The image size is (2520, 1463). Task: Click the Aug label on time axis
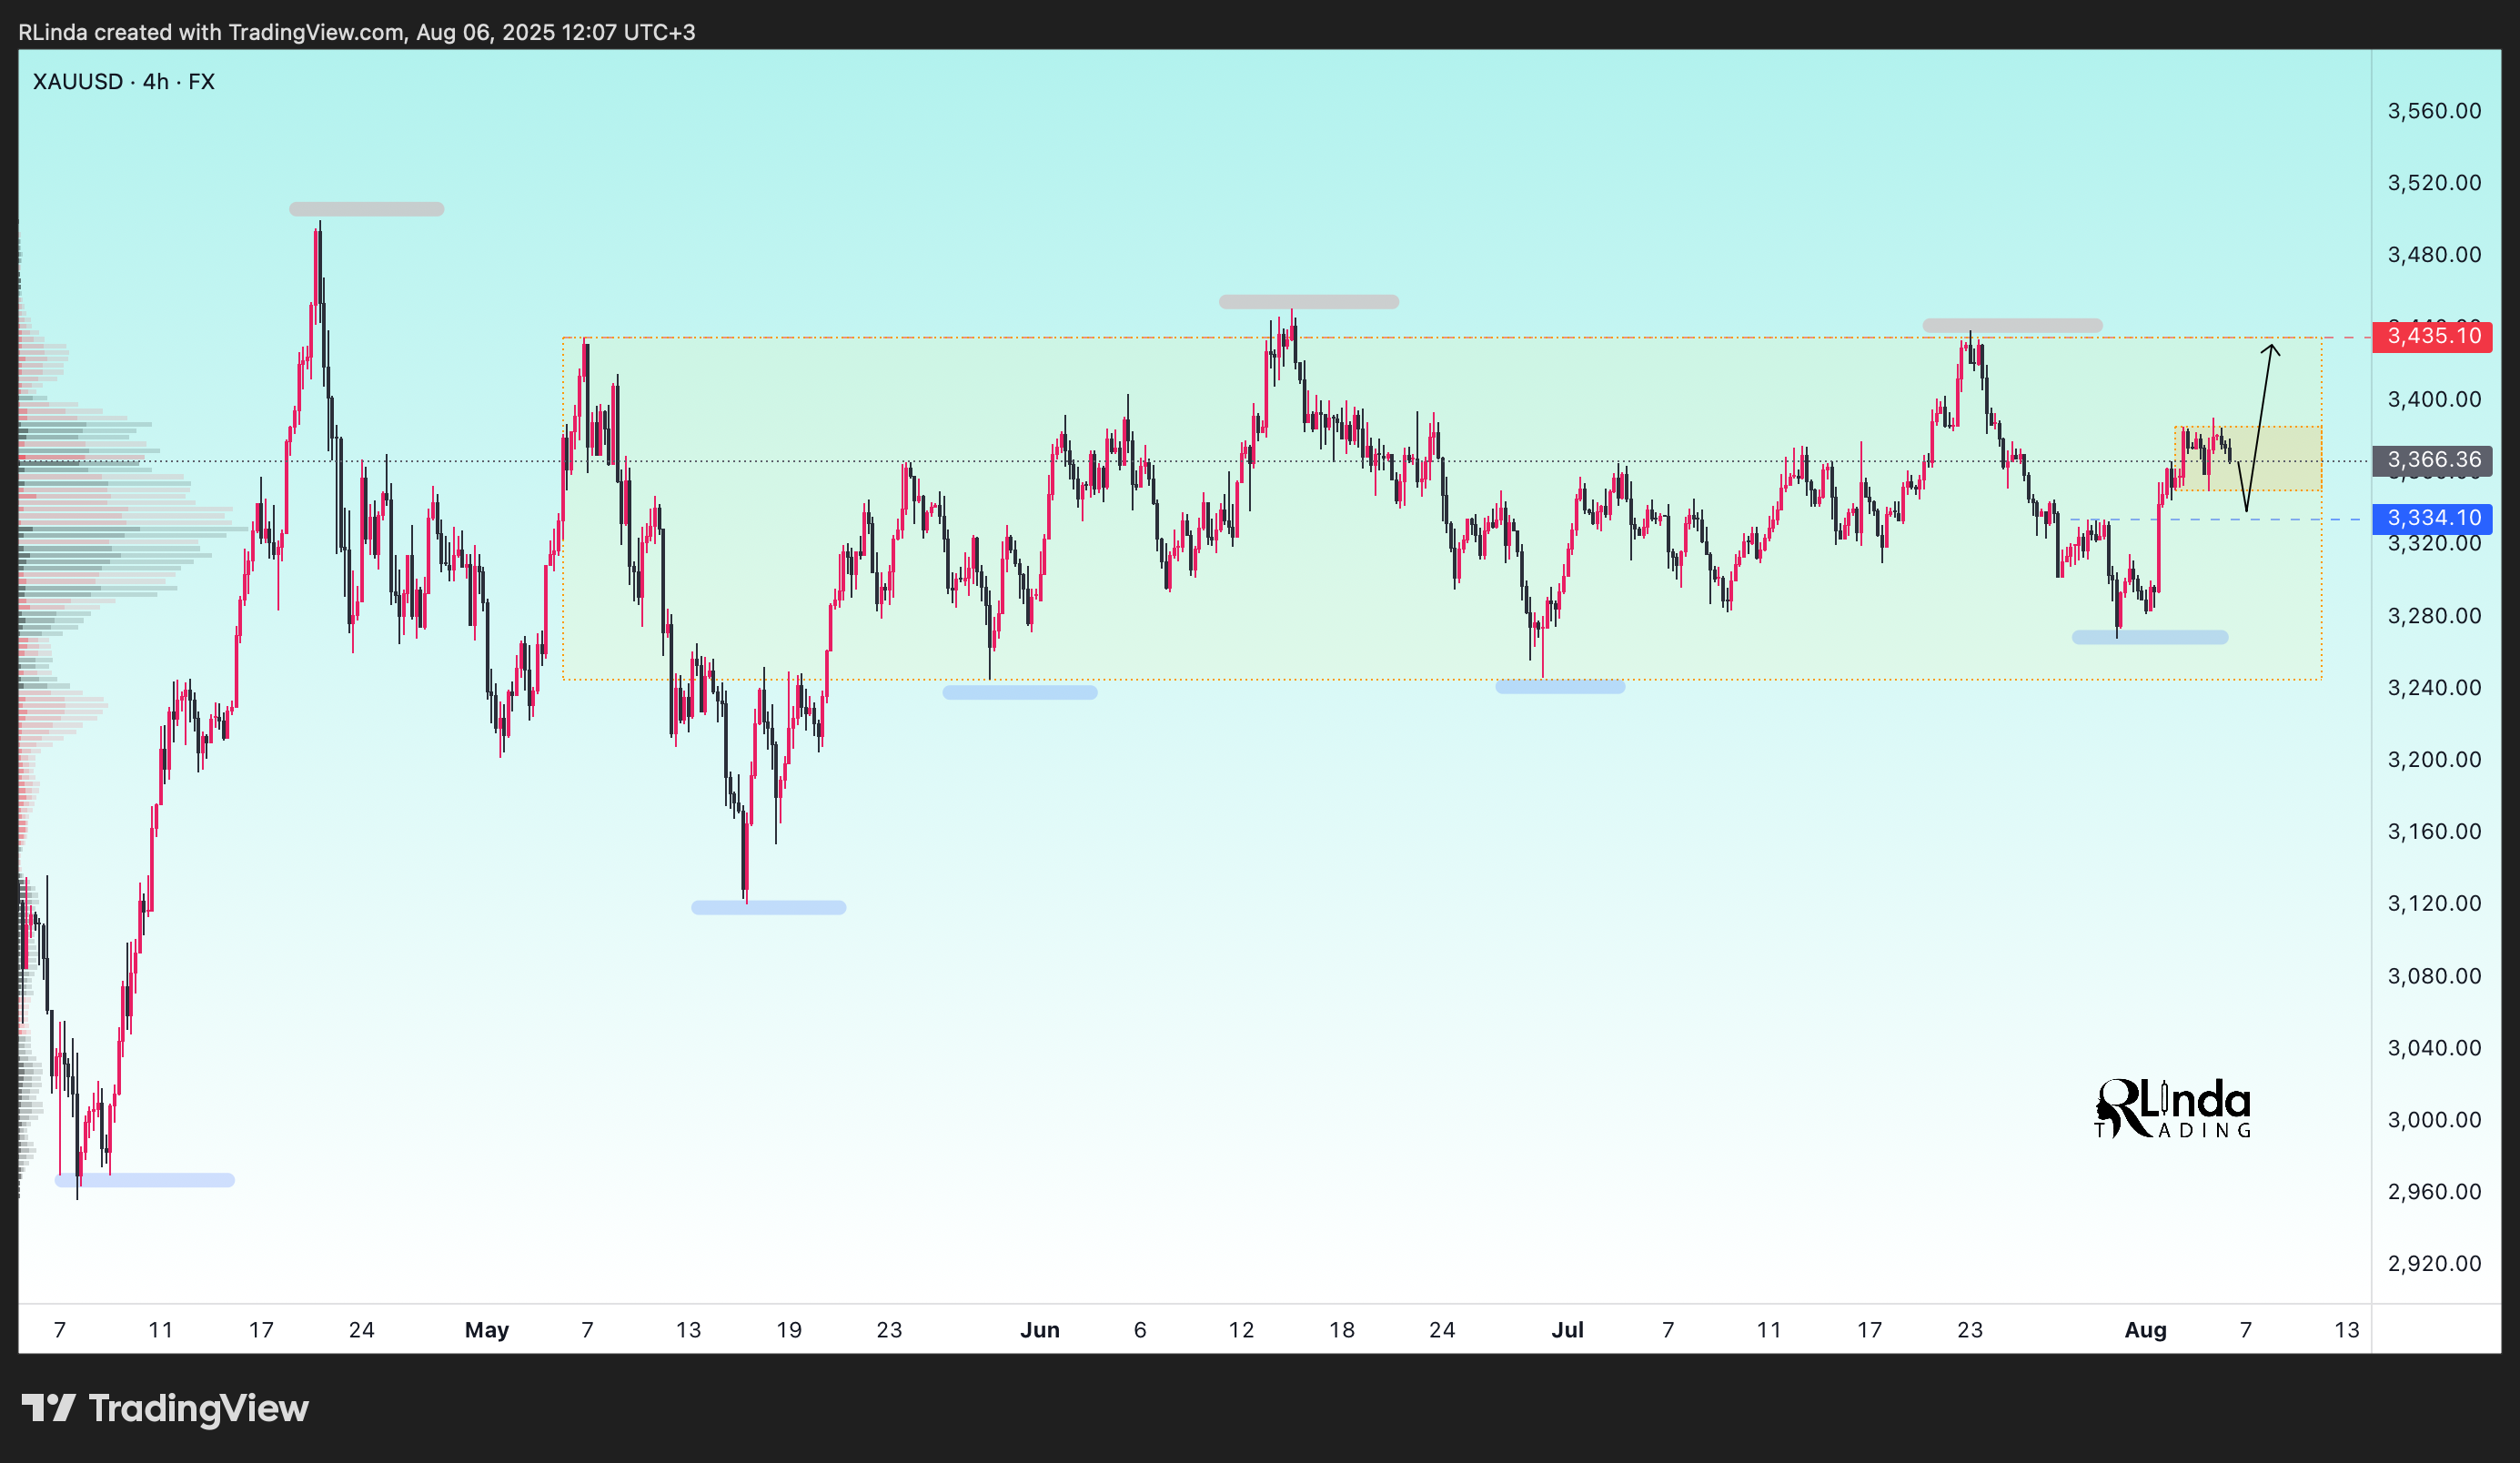pos(2145,1331)
